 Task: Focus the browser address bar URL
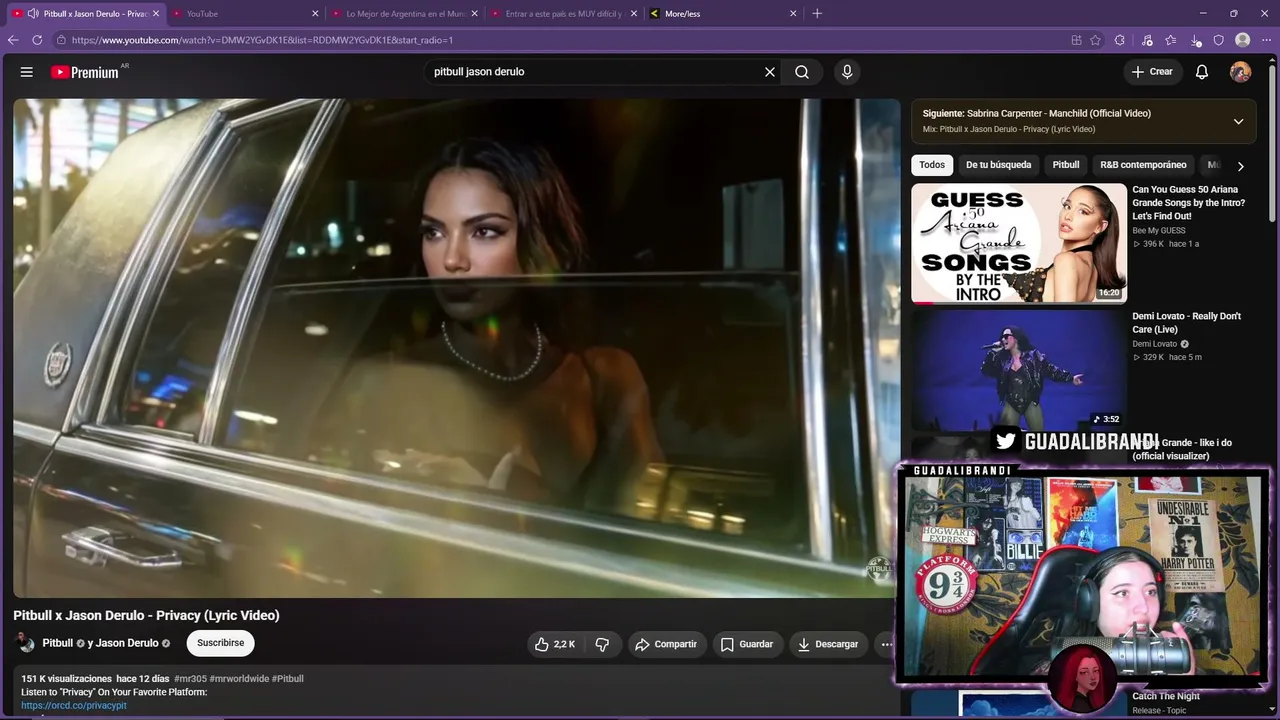[262, 40]
